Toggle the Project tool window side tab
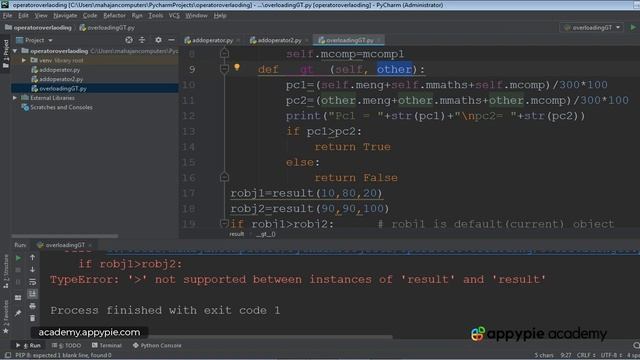 [5, 54]
